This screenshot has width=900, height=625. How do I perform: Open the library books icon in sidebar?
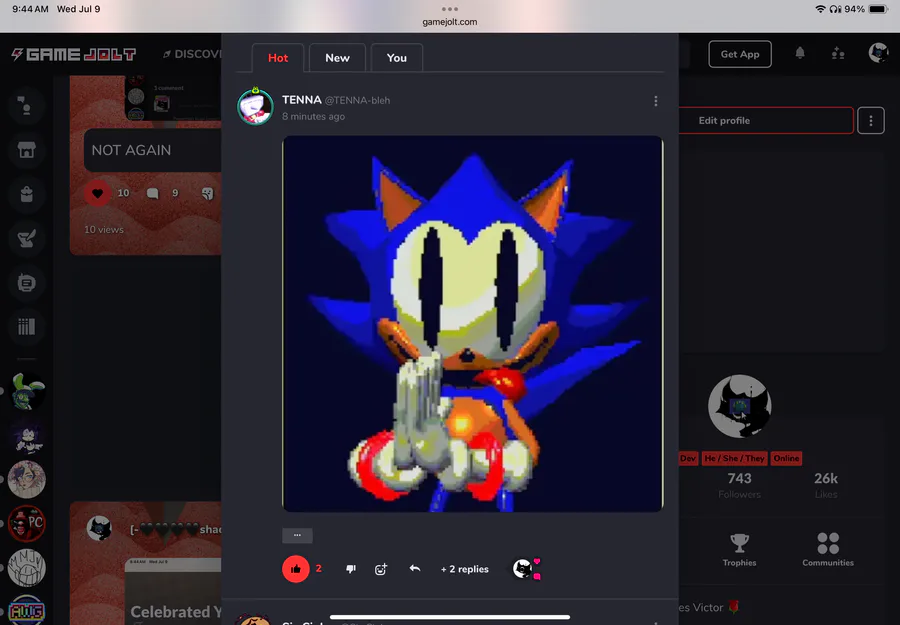26,327
